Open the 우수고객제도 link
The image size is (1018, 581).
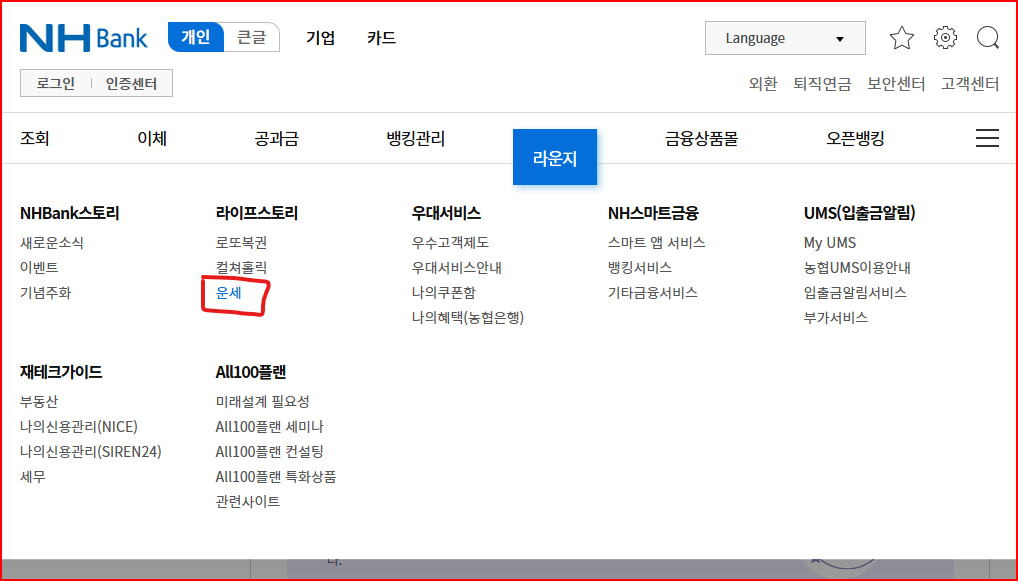pyautogui.click(x=450, y=243)
